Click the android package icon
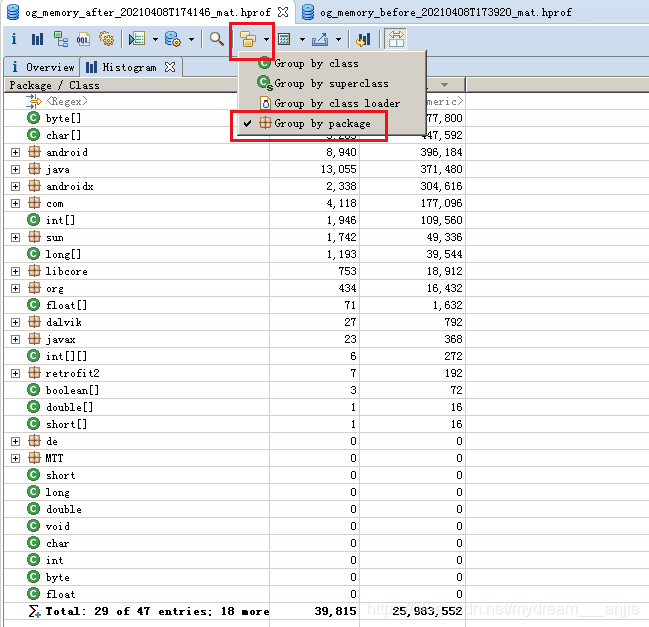This screenshot has width=649, height=627. (x=34, y=152)
